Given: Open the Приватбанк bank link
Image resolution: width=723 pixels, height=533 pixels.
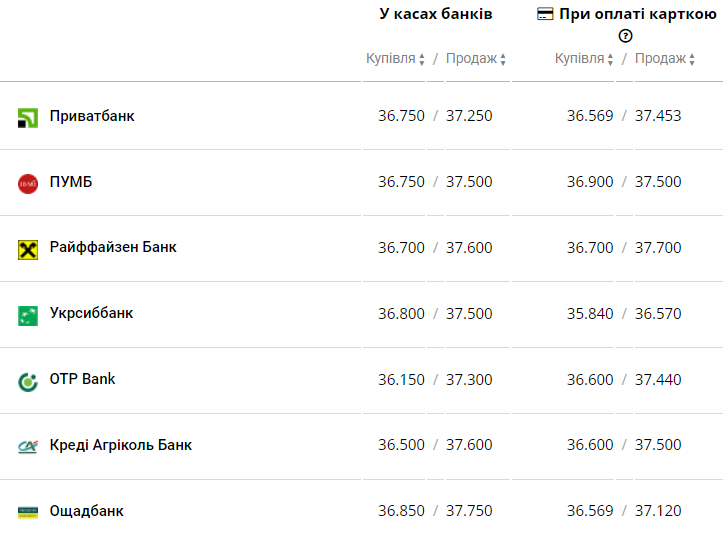Looking at the screenshot, I should tap(92, 116).
